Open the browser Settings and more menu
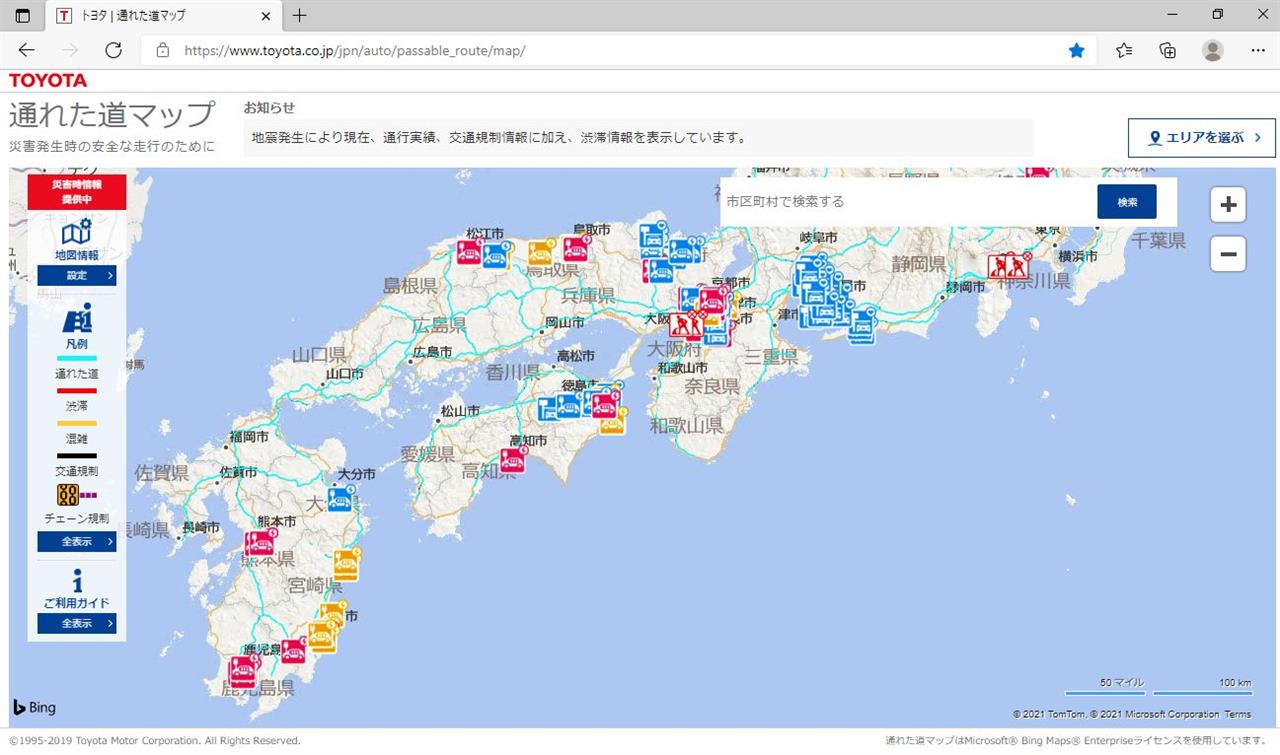Screen dimensions: 1280x755 point(1257,50)
